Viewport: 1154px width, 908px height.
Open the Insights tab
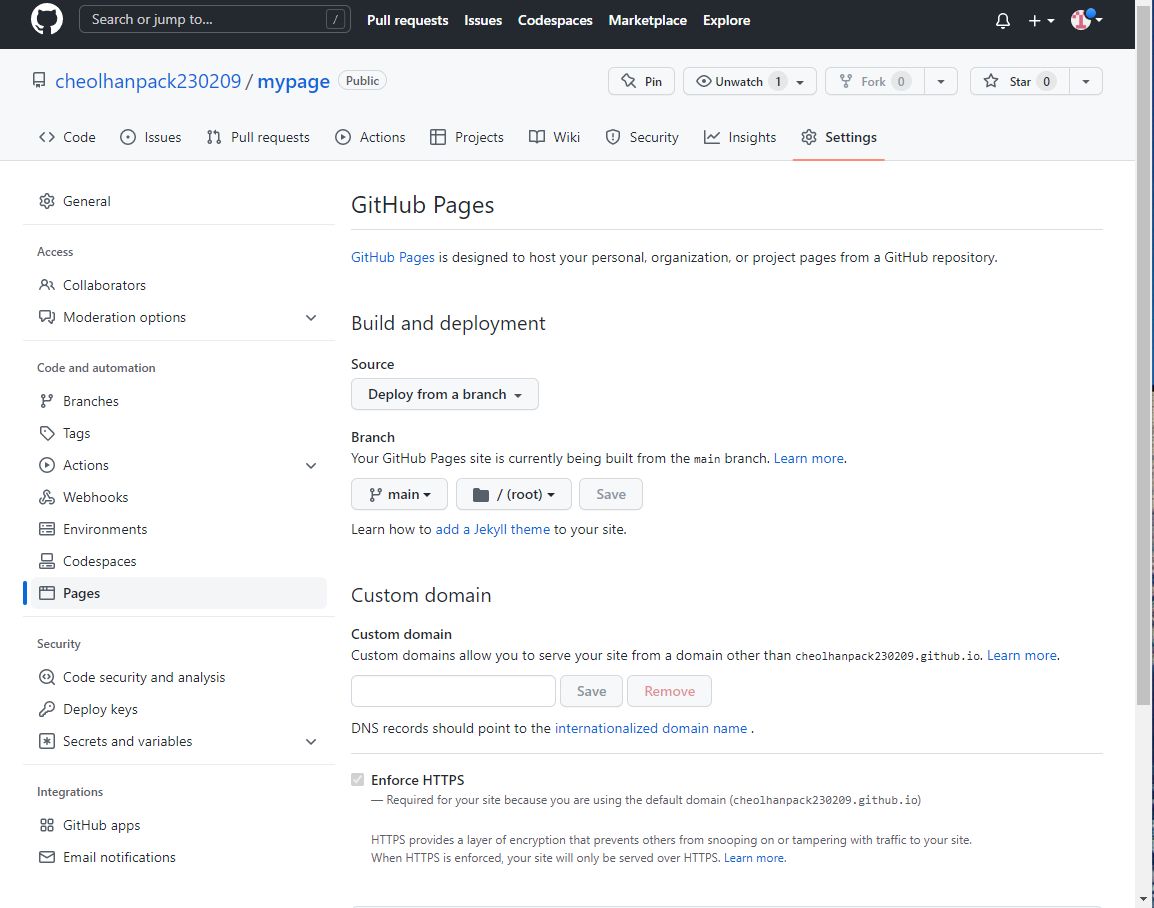740,137
